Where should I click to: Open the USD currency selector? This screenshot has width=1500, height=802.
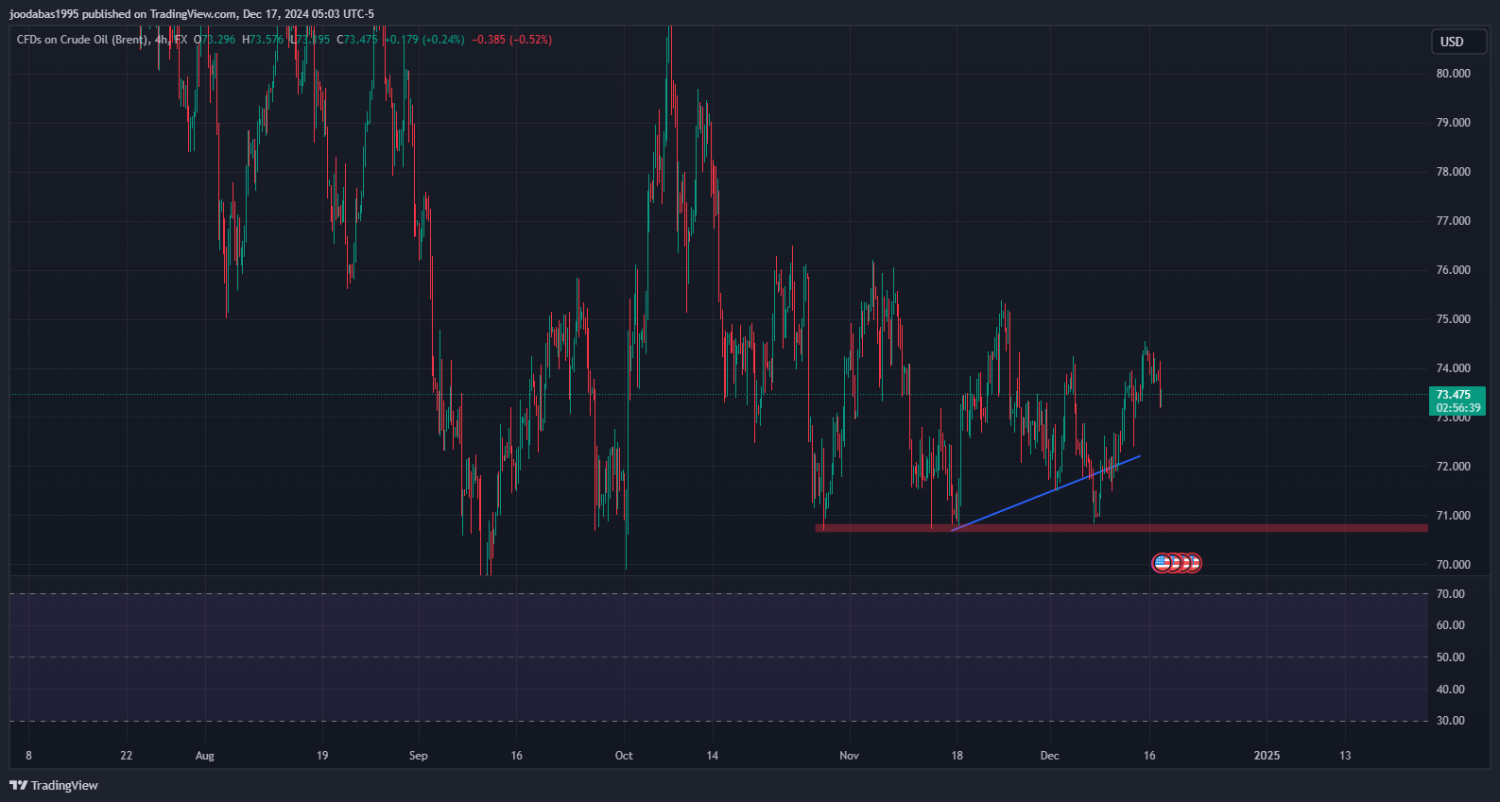[1450, 42]
